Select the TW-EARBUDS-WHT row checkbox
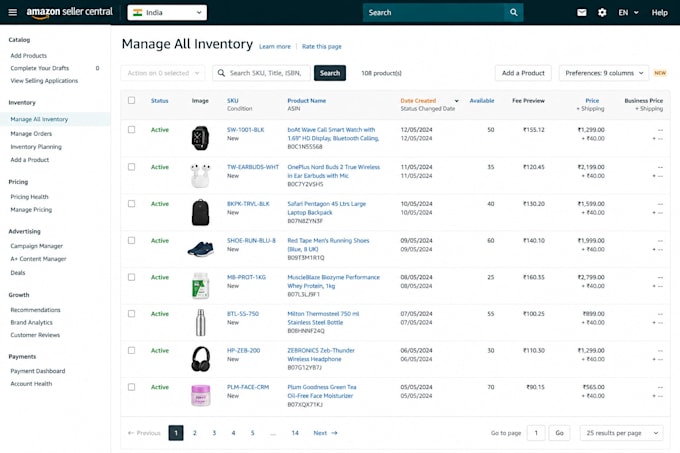 (131, 166)
